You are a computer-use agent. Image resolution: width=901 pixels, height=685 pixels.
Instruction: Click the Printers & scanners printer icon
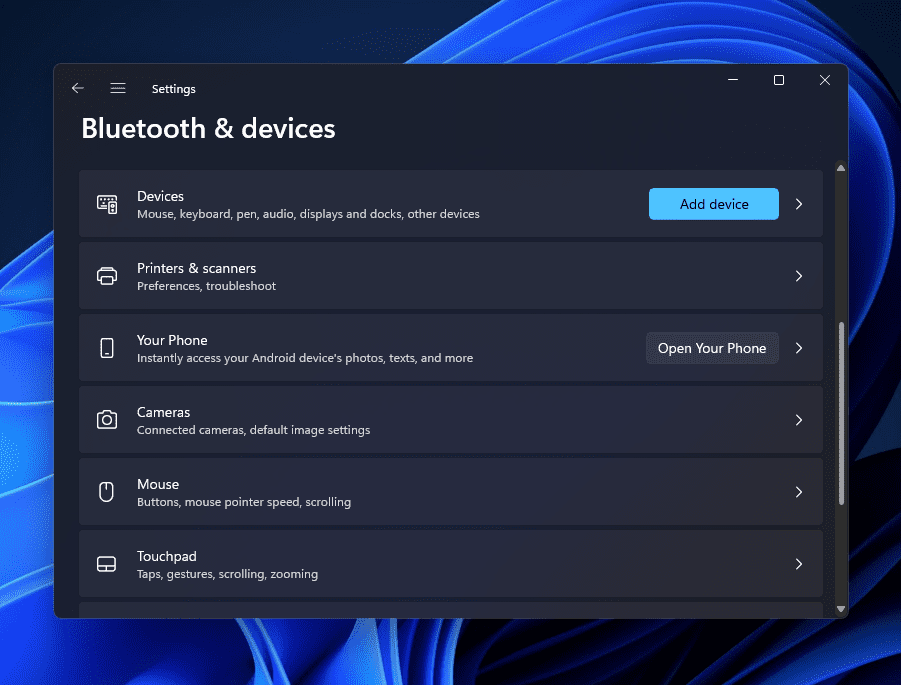pyautogui.click(x=107, y=276)
